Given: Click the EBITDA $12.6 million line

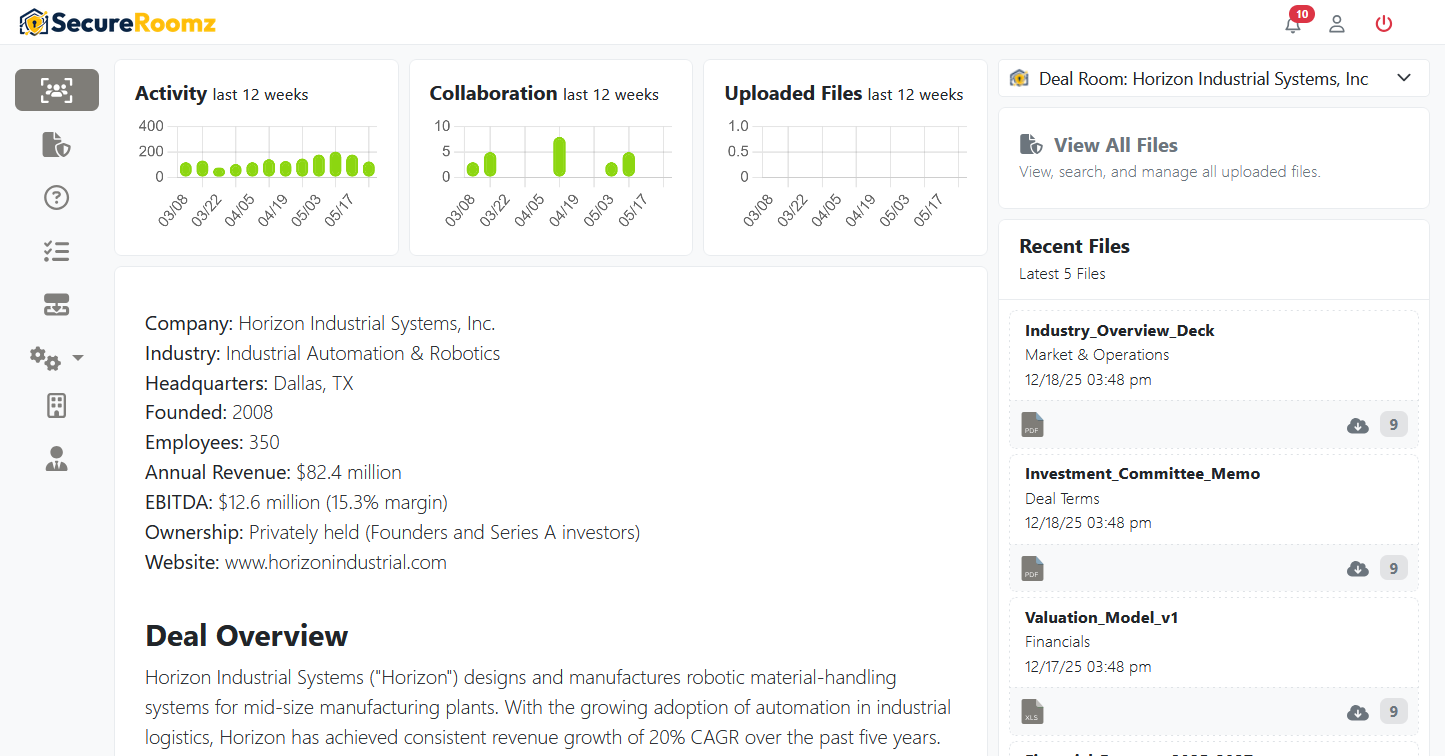Looking at the screenshot, I should tap(296, 502).
